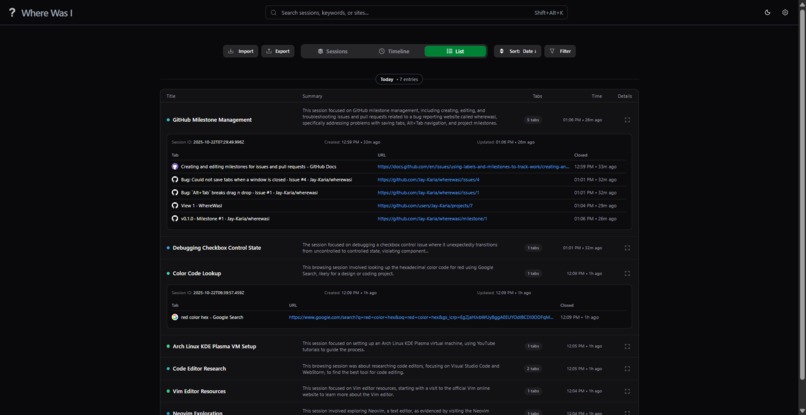
Task: Click the Export button
Action: (278, 51)
